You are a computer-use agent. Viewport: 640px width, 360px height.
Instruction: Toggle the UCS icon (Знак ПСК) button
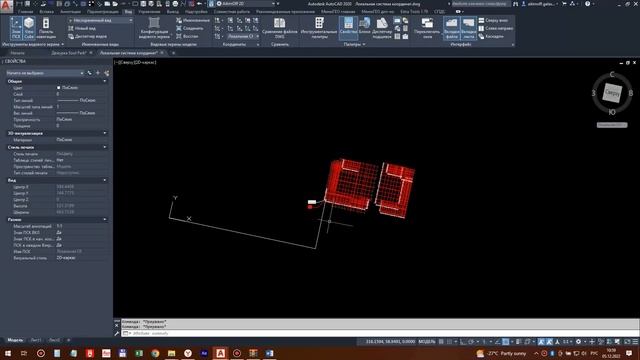click(16, 28)
